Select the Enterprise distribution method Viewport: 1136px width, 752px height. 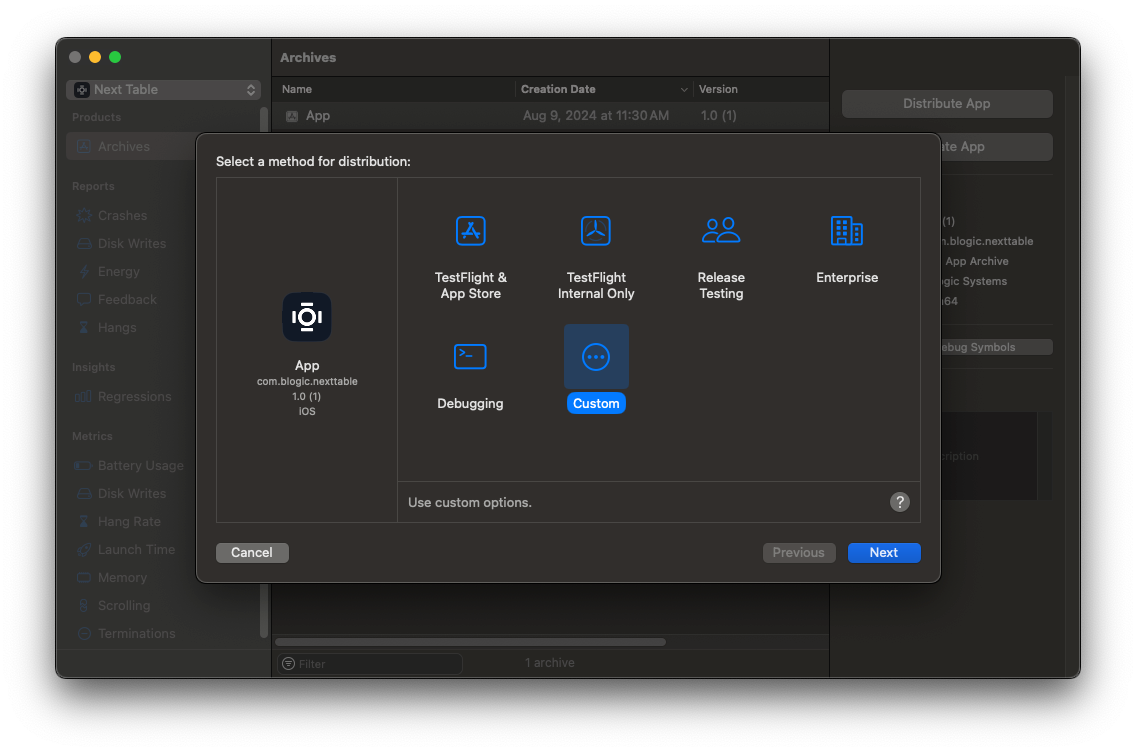(x=846, y=245)
